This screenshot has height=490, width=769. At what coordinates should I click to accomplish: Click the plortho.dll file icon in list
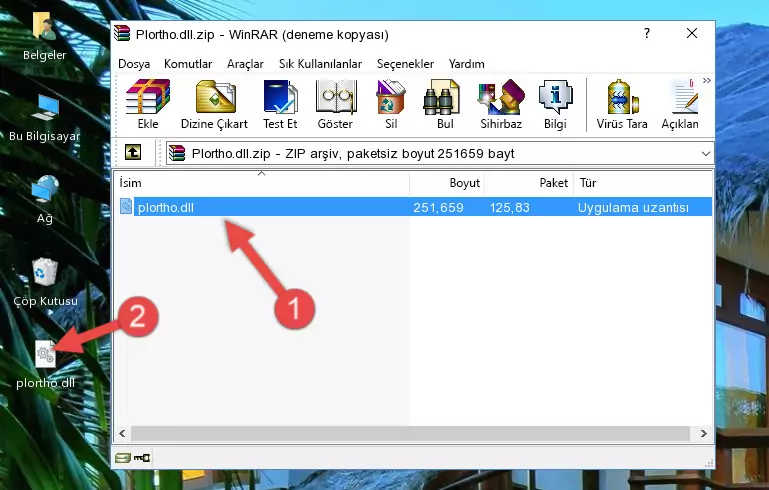(x=126, y=206)
